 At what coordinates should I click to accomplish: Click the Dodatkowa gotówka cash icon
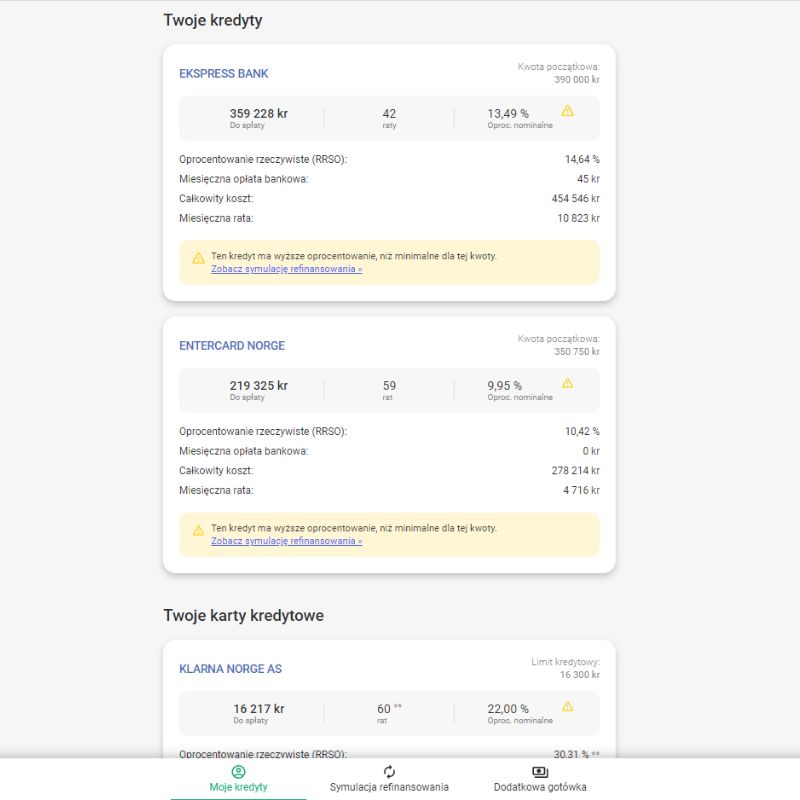[540, 772]
